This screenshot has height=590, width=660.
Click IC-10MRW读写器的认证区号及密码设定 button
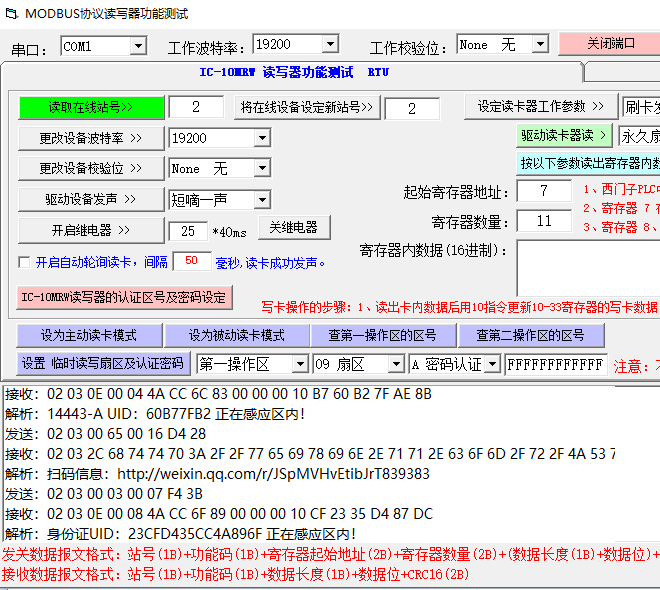point(124,297)
